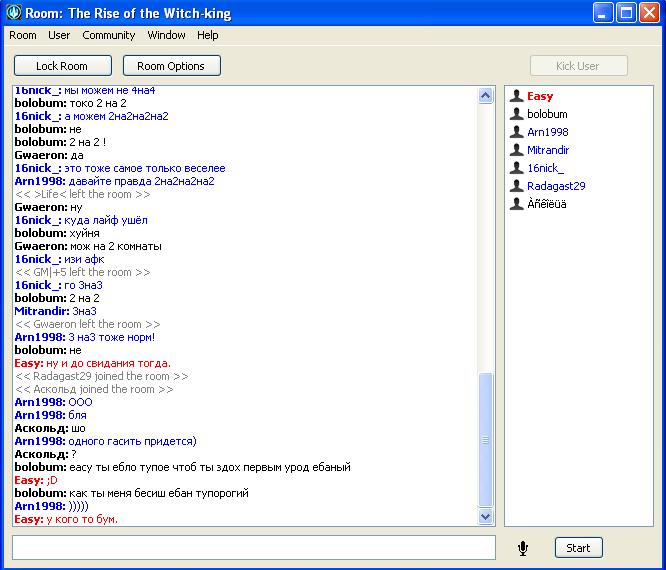Click the user icon next to 16nick_
The height and width of the screenshot is (570, 666).
point(516,168)
